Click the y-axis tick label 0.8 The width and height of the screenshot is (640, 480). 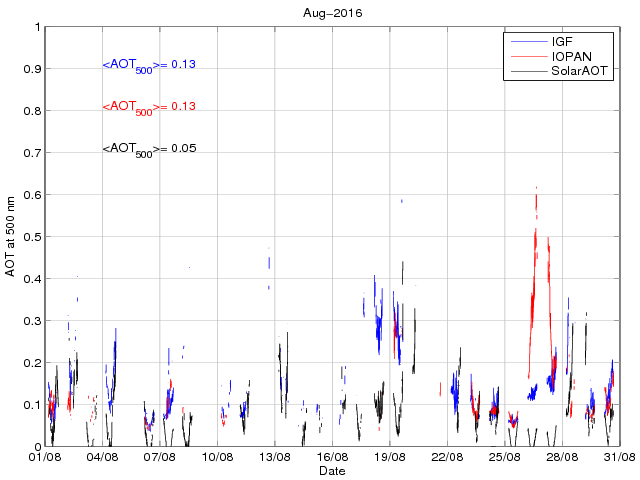tap(32, 111)
